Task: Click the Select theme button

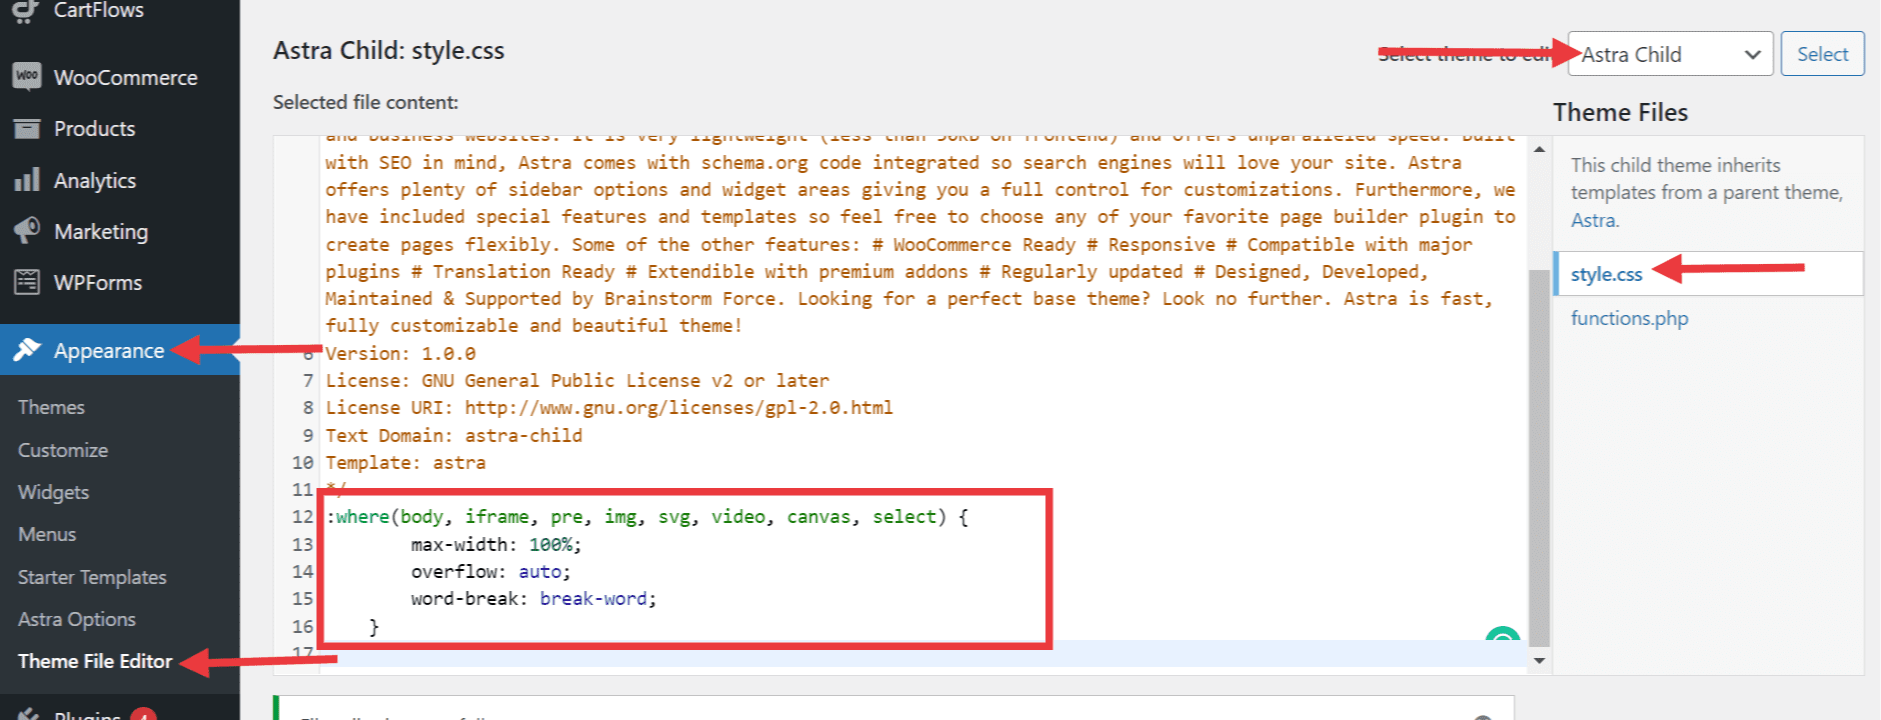Action: [1822, 54]
